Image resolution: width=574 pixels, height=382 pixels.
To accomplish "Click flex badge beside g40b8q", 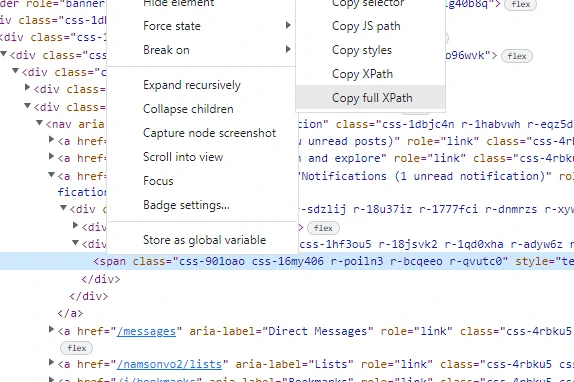I will coord(521,4).
